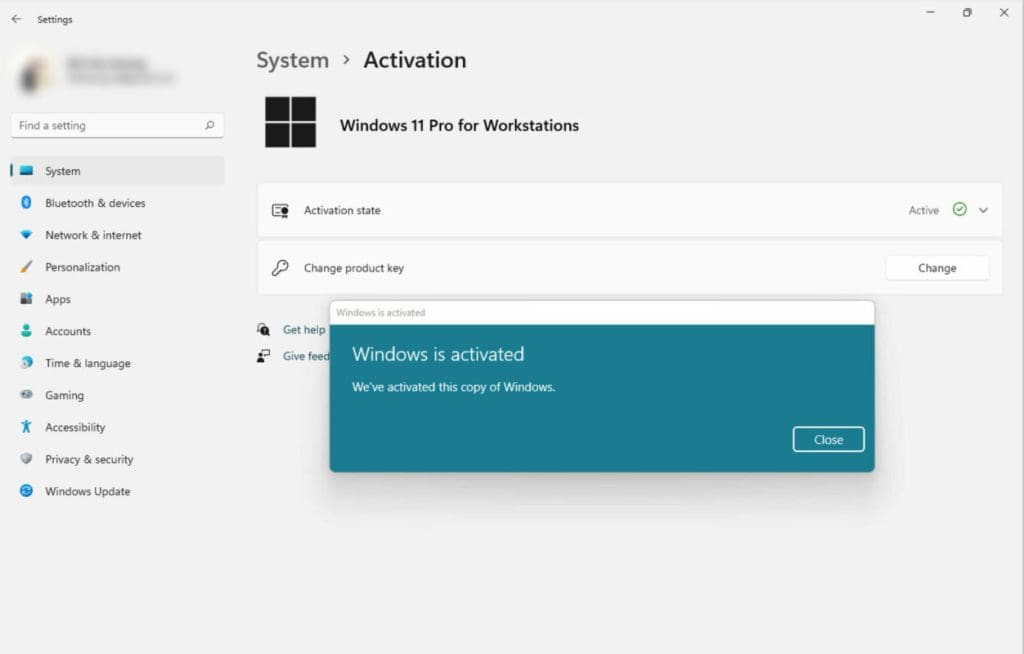
Task: Click the Activation state row label
Action: click(x=342, y=210)
